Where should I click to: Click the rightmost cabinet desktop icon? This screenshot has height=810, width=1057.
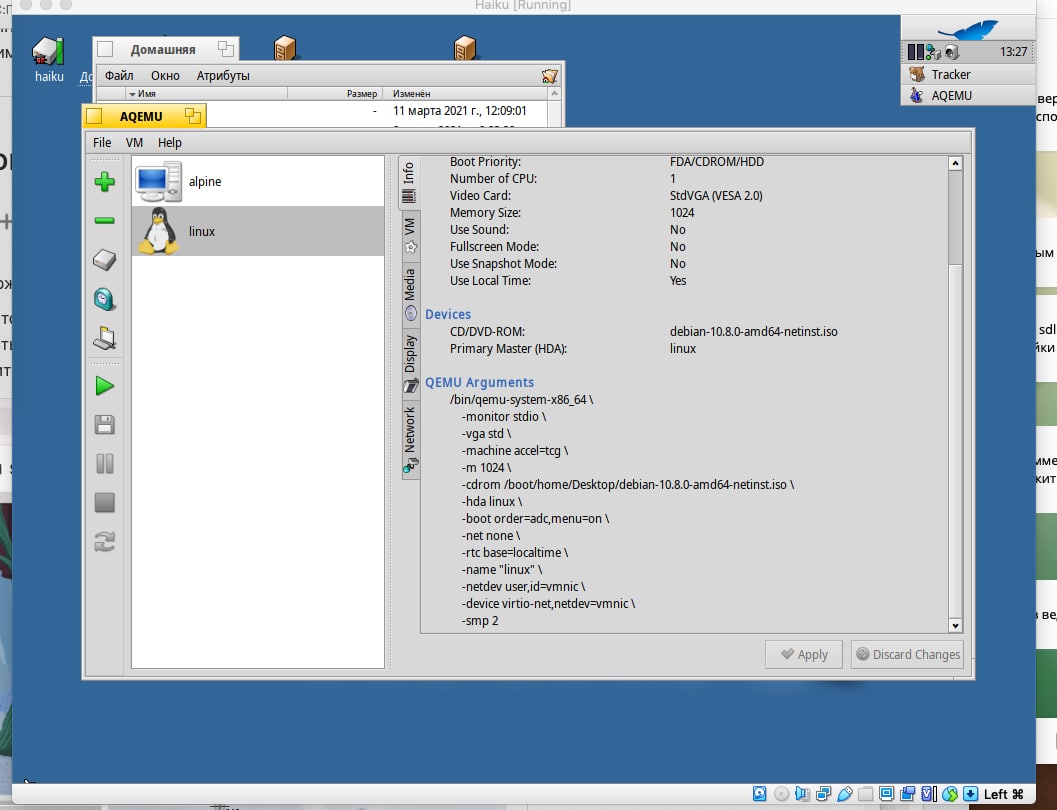point(465,48)
